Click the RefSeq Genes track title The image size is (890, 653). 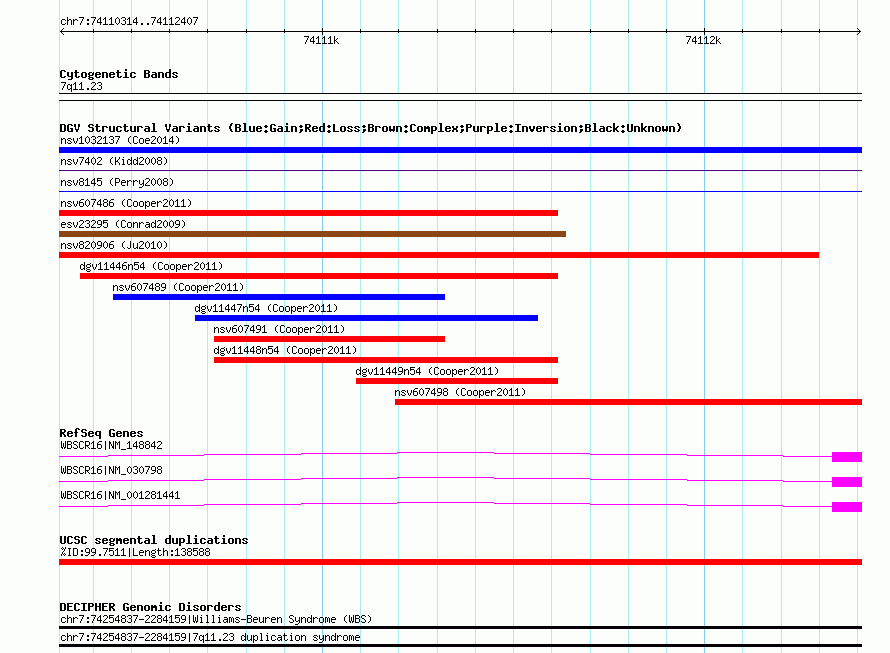101,433
